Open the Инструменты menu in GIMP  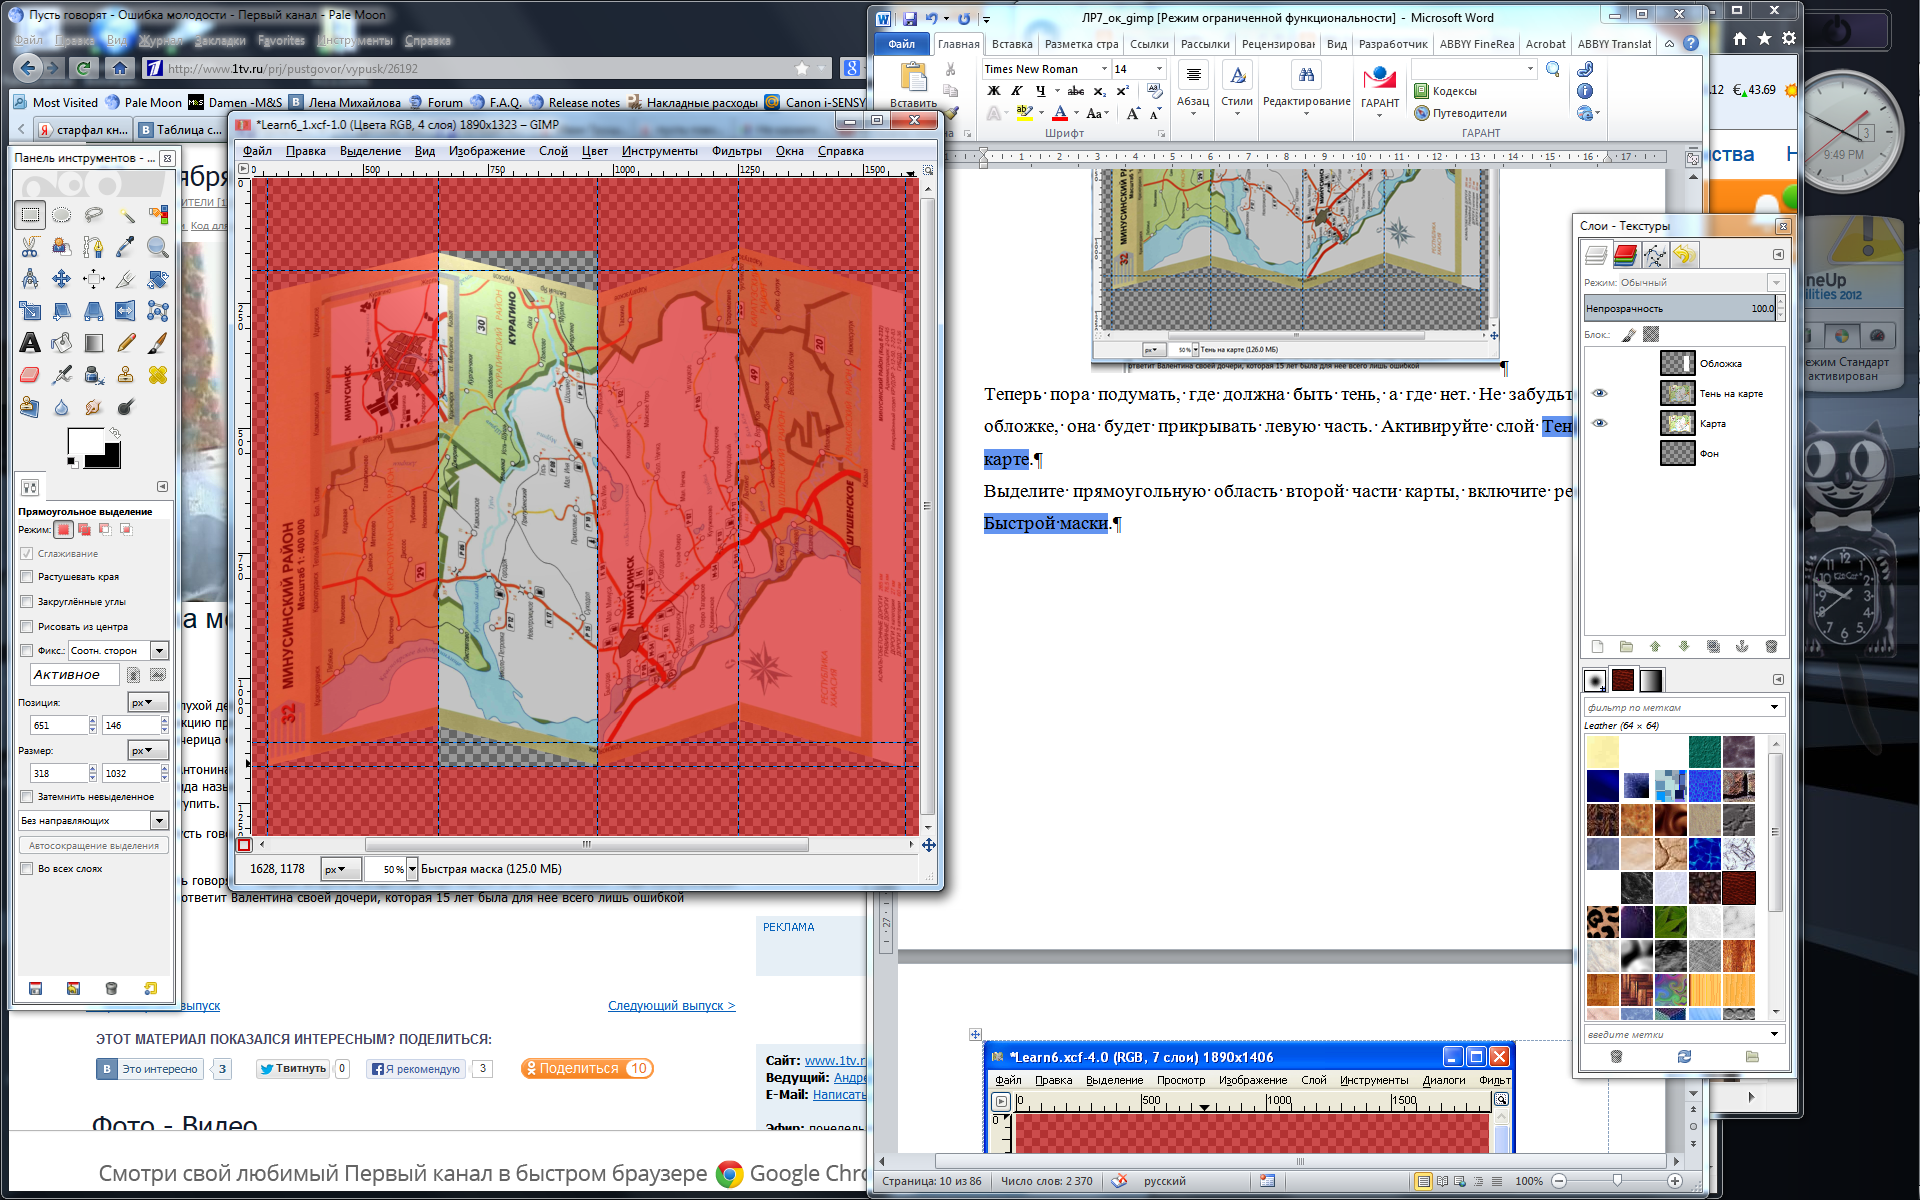[x=659, y=151]
